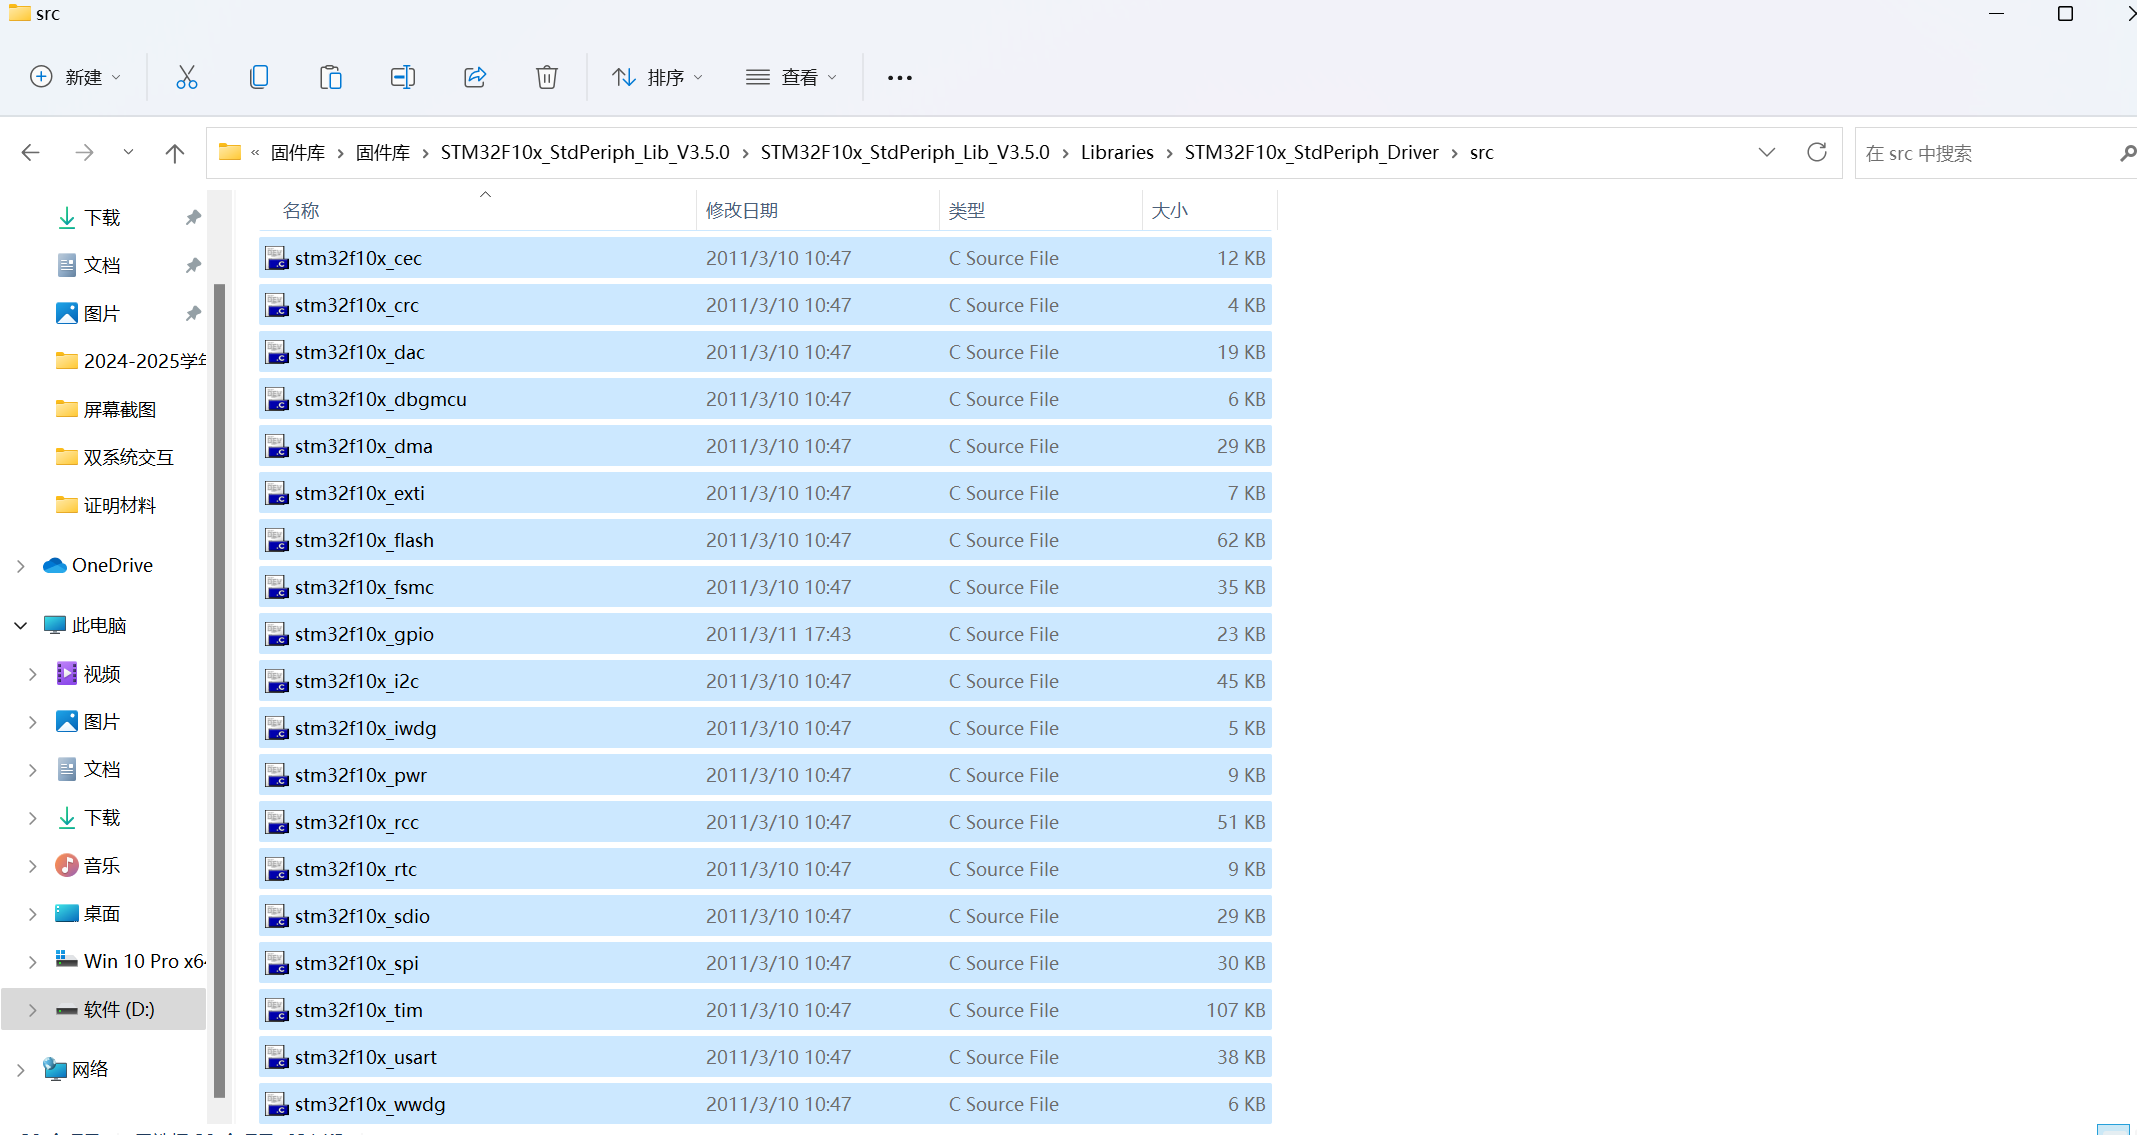Click the stm32f10x_i2c file icon
Viewport: 2137px width, 1135px height.
[x=277, y=681]
